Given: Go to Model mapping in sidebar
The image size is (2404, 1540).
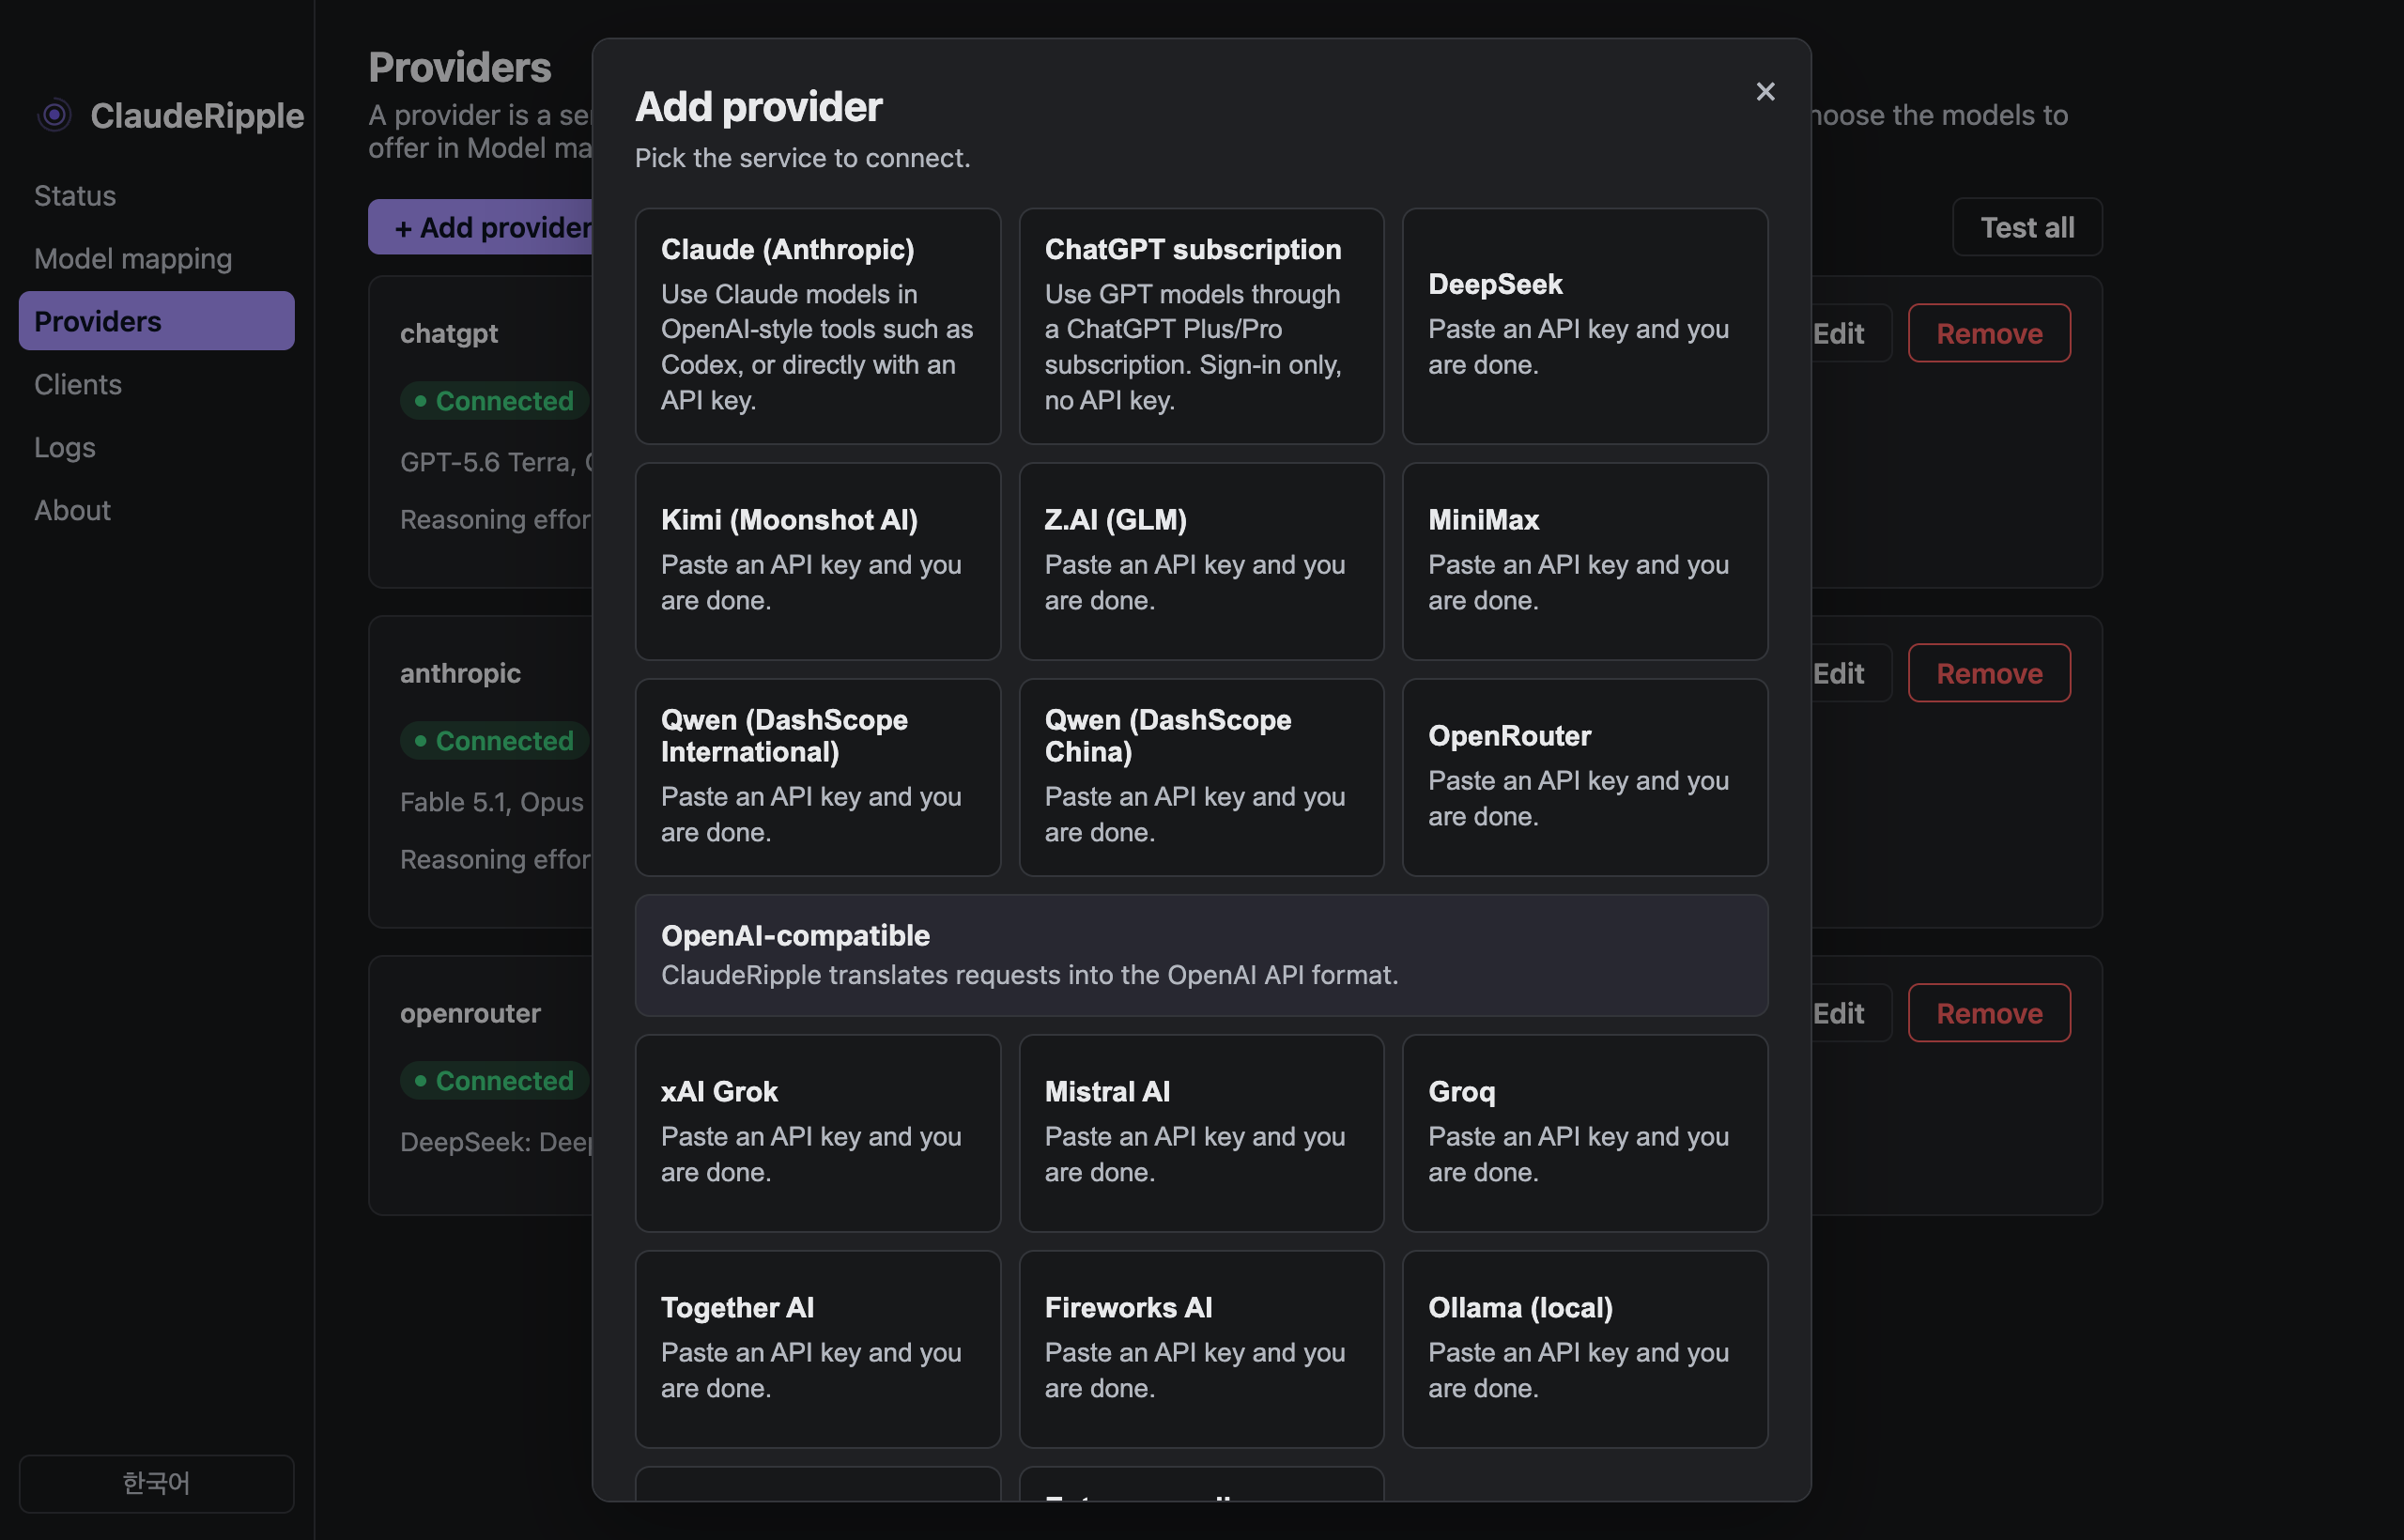Looking at the screenshot, I should [156, 258].
